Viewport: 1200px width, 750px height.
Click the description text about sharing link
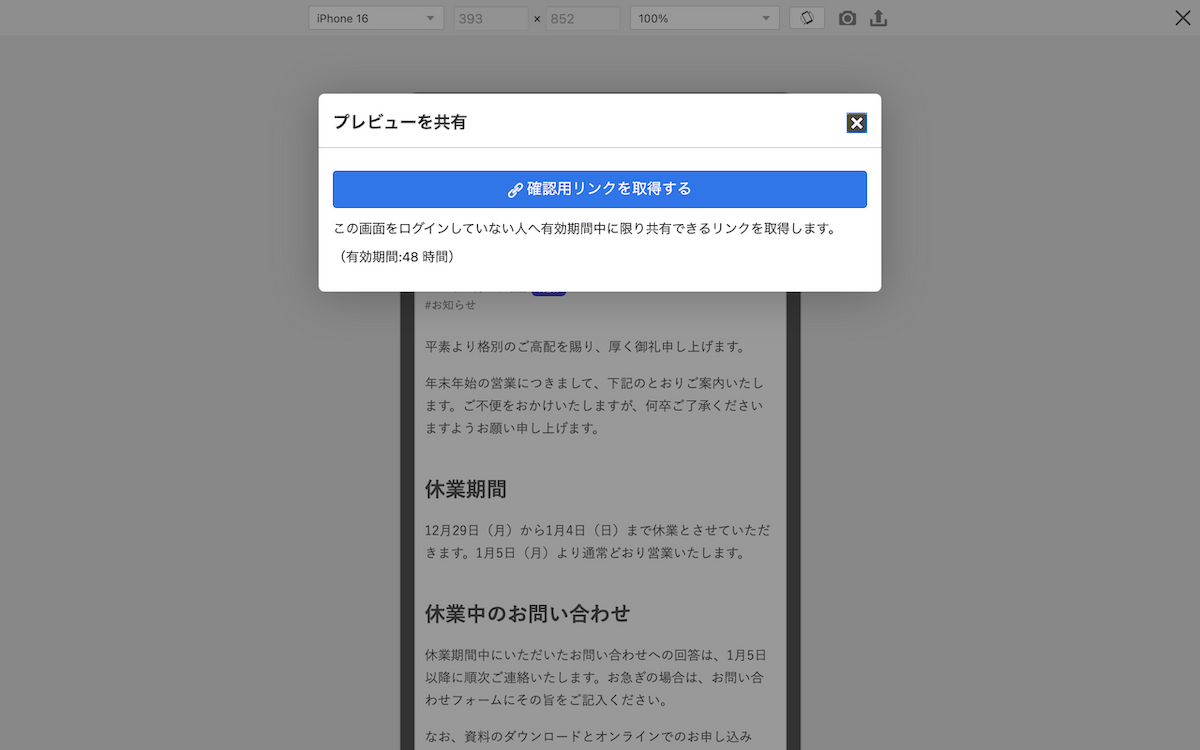[x=584, y=229]
